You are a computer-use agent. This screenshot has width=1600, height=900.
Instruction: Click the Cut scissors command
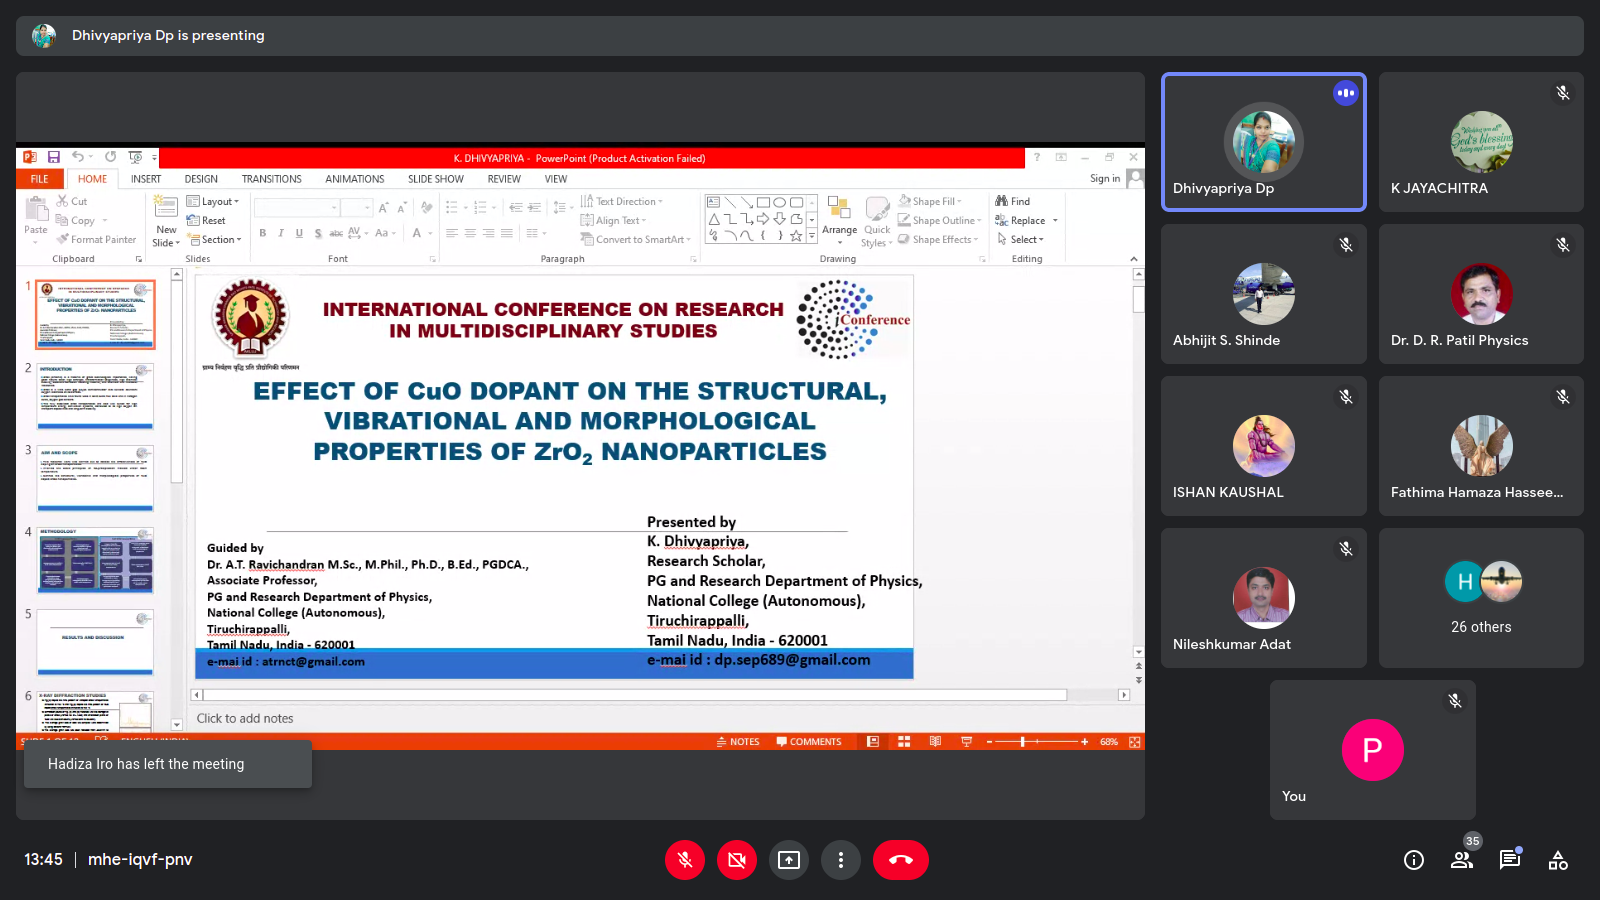click(x=72, y=201)
